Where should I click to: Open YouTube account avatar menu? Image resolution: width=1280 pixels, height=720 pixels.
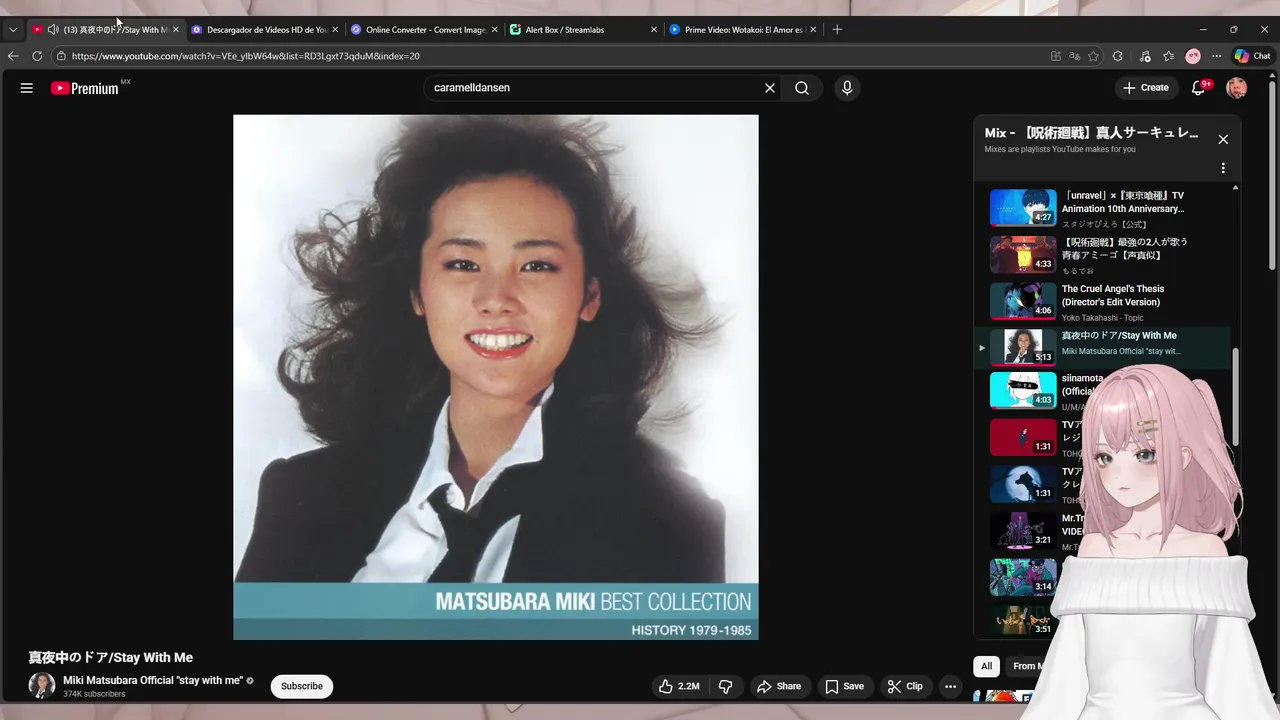pyautogui.click(x=1237, y=88)
